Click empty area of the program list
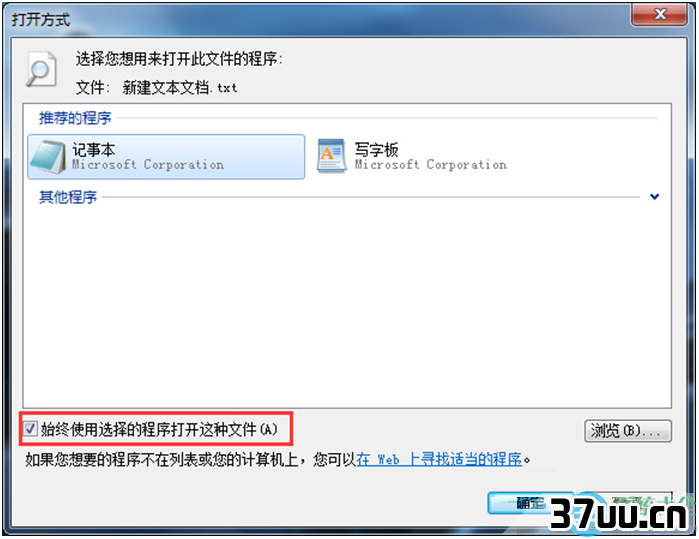 coord(347,303)
